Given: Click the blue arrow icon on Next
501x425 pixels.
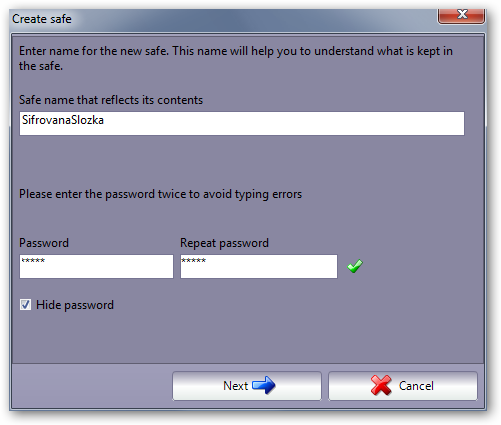Looking at the screenshot, I should click(264, 385).
